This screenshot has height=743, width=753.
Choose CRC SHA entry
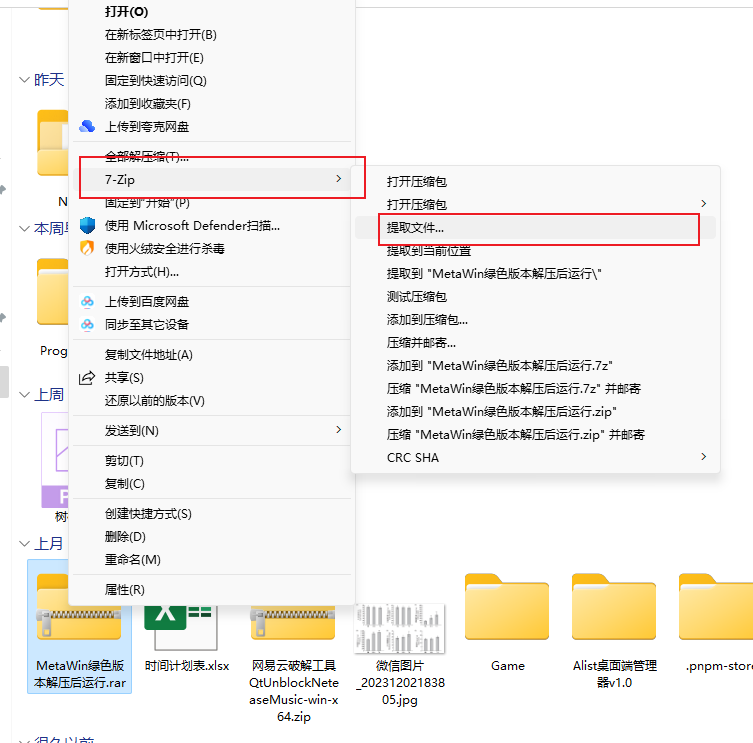pyautogui.click(x=535, y=458)
